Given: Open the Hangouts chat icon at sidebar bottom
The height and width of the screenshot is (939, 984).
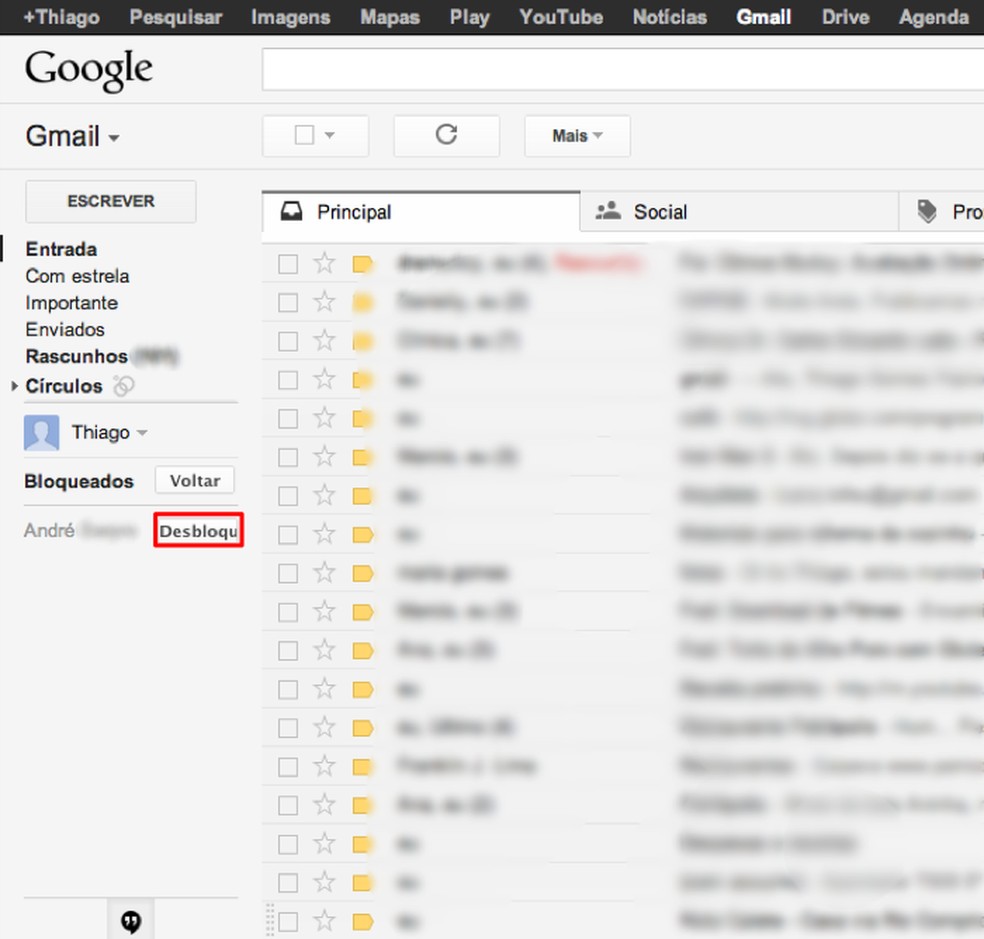Looking at the screenshot, I should [131, 921].
